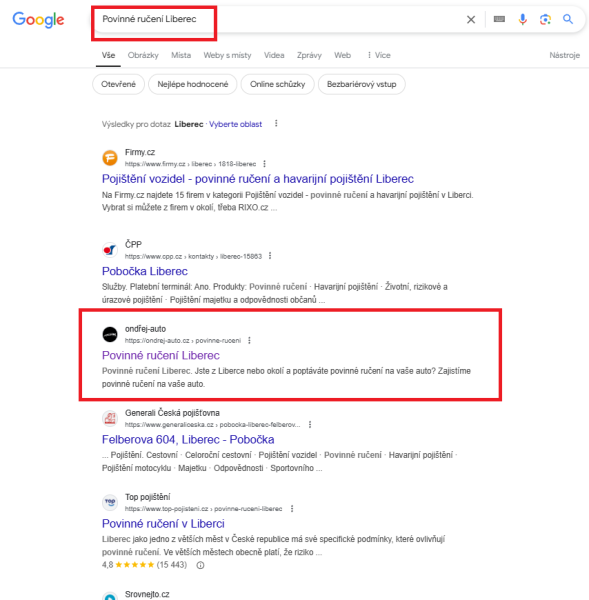
Task: Open the three-dot options next to the ČPP result
Action: pyautogui.click(x=270, y=256)
